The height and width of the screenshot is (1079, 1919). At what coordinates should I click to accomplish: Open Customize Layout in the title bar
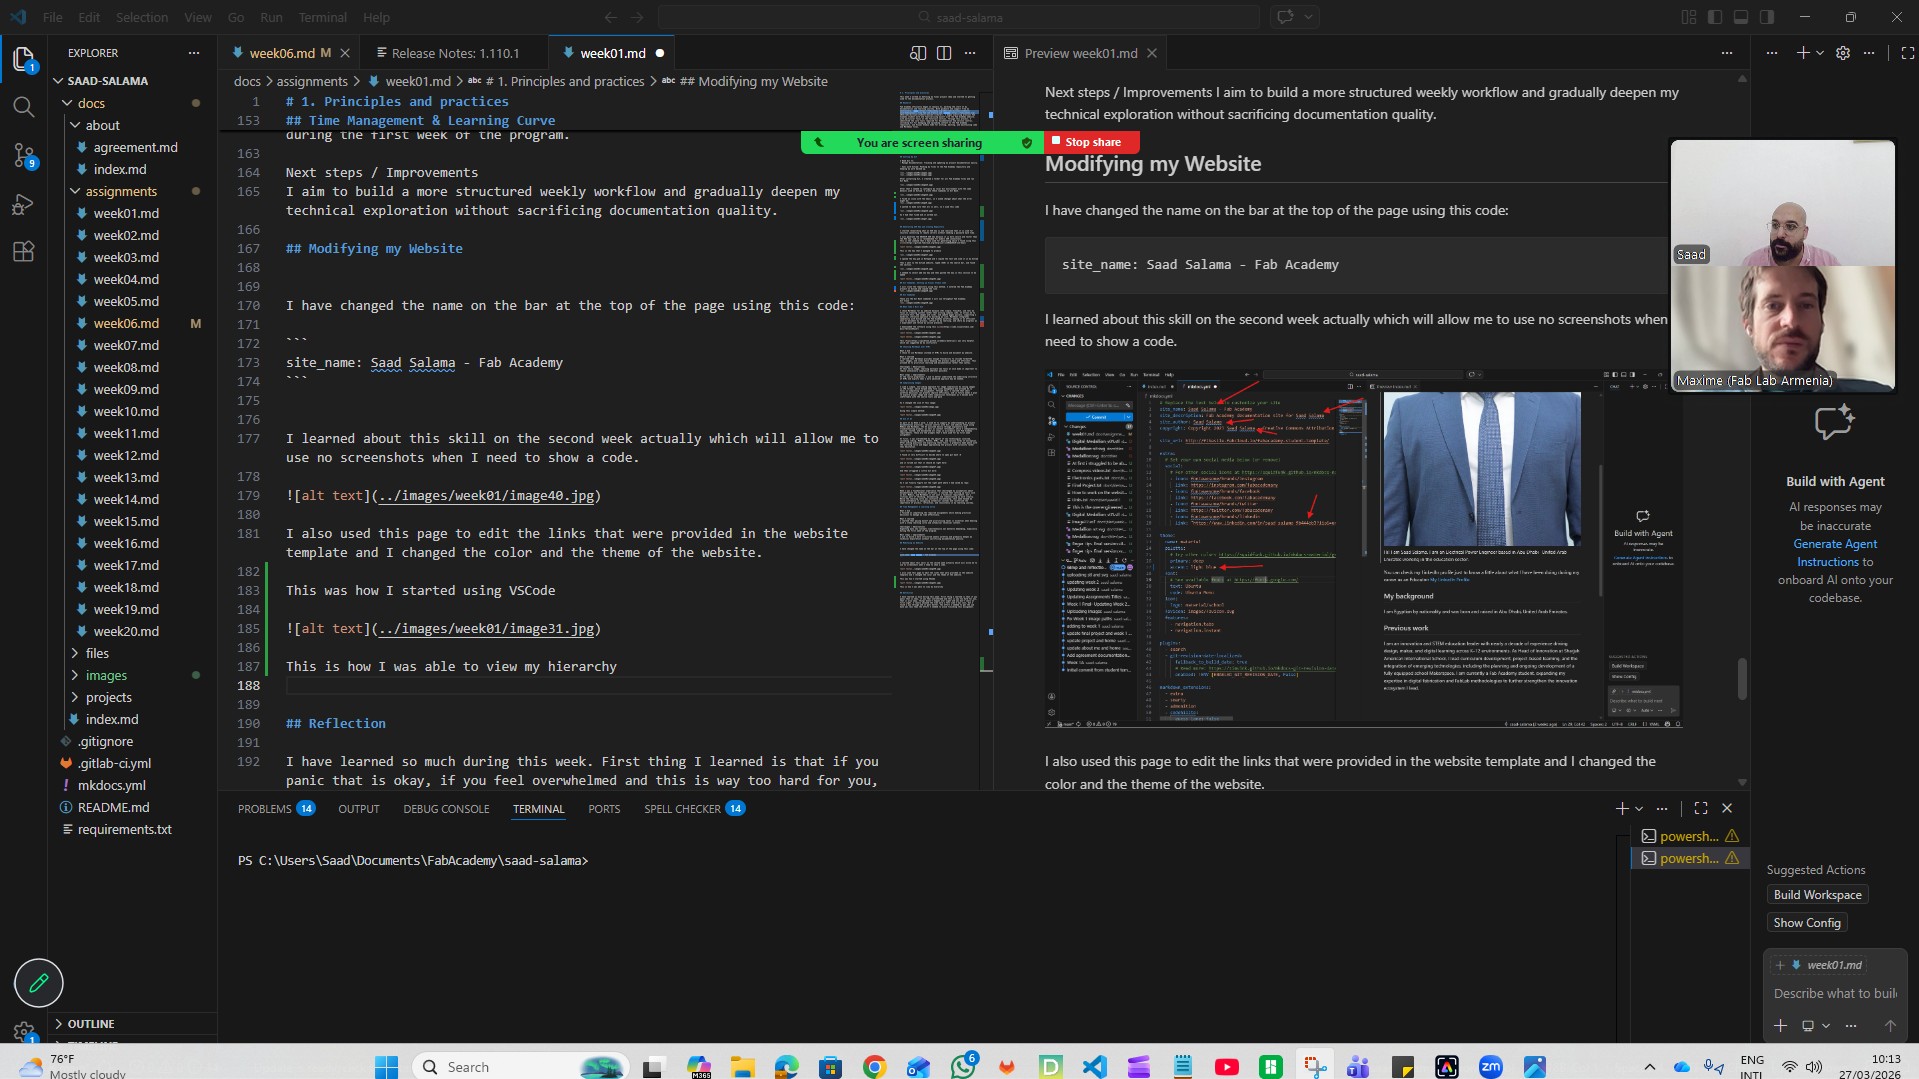coord(1689,17)
